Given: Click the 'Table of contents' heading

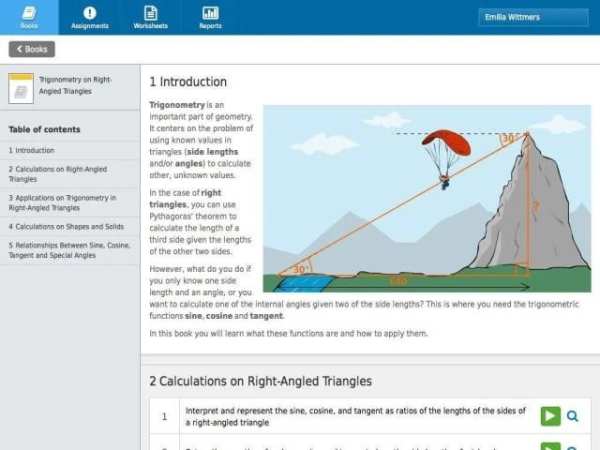Looking at the screenshot, I should click(x=44, y=129).
